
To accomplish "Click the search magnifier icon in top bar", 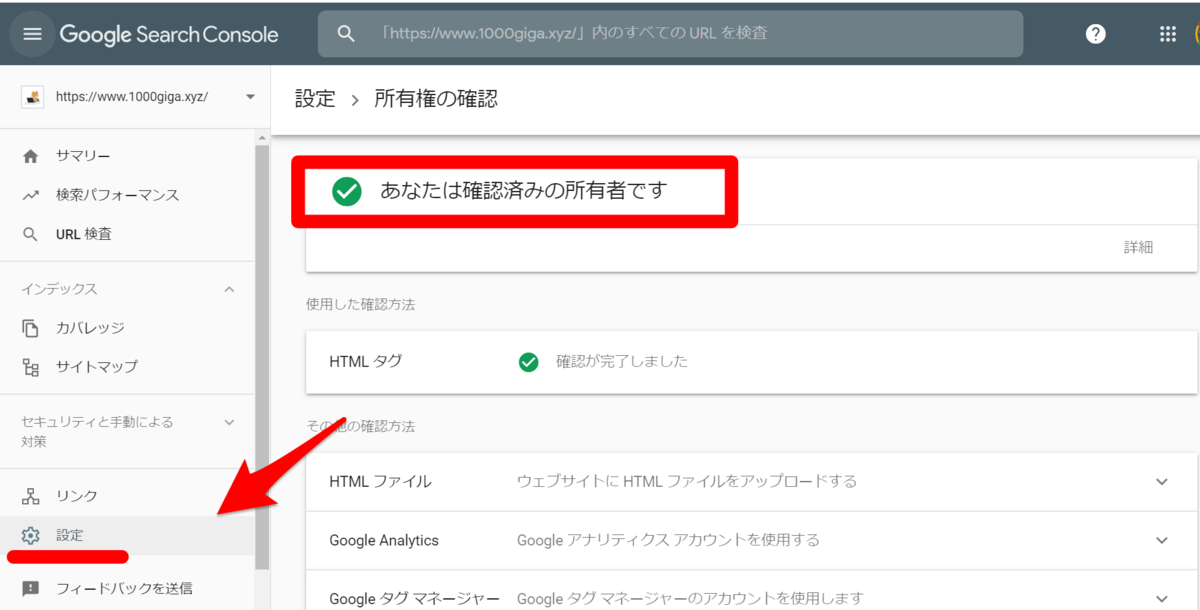I will coord(346,34).
